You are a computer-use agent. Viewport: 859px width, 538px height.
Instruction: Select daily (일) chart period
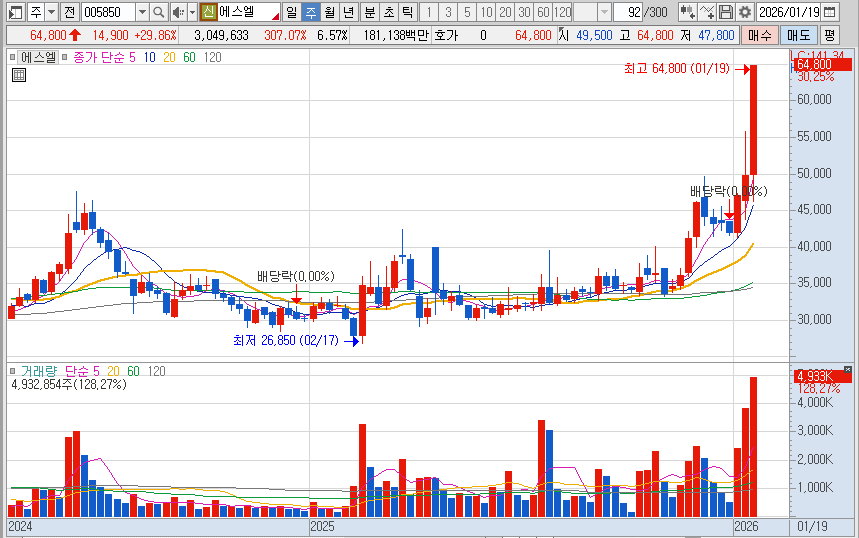coord(292,12)
